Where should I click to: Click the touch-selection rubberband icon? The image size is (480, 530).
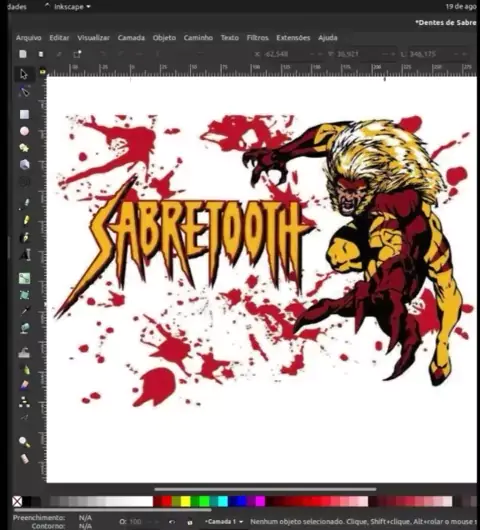point(77,54)
